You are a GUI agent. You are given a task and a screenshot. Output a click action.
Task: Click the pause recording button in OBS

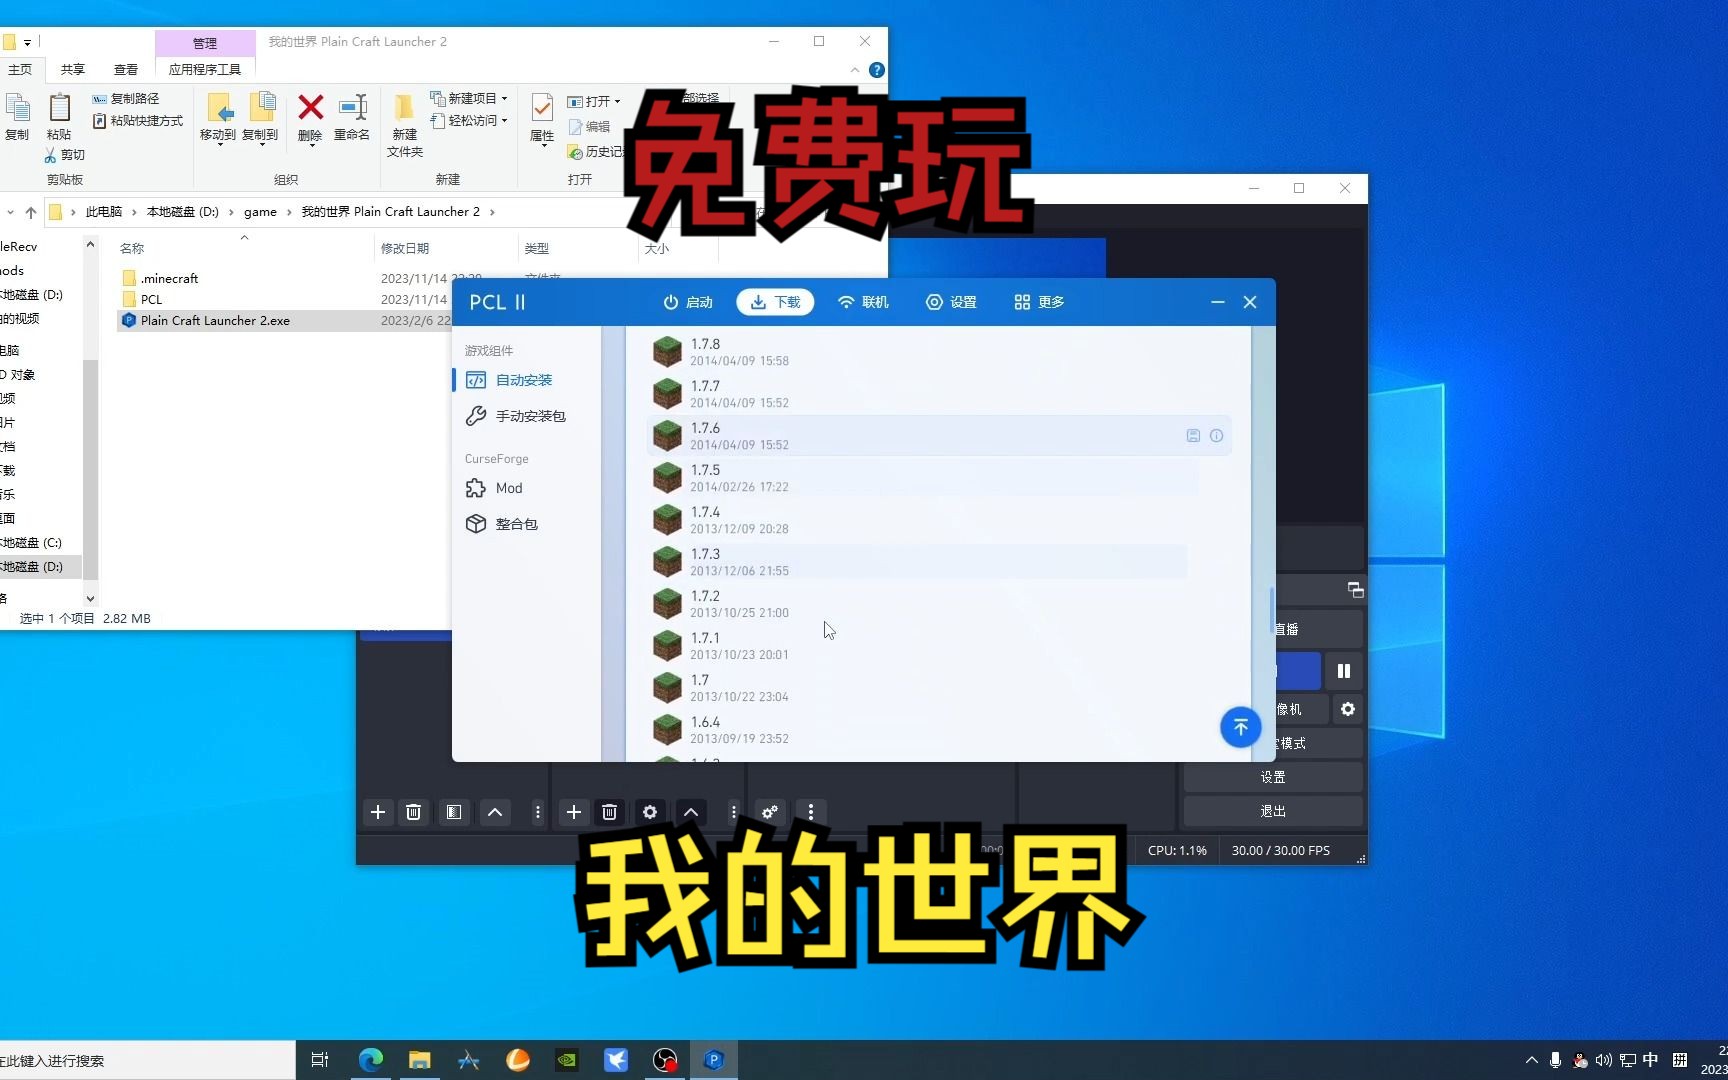coord(1344,671)
